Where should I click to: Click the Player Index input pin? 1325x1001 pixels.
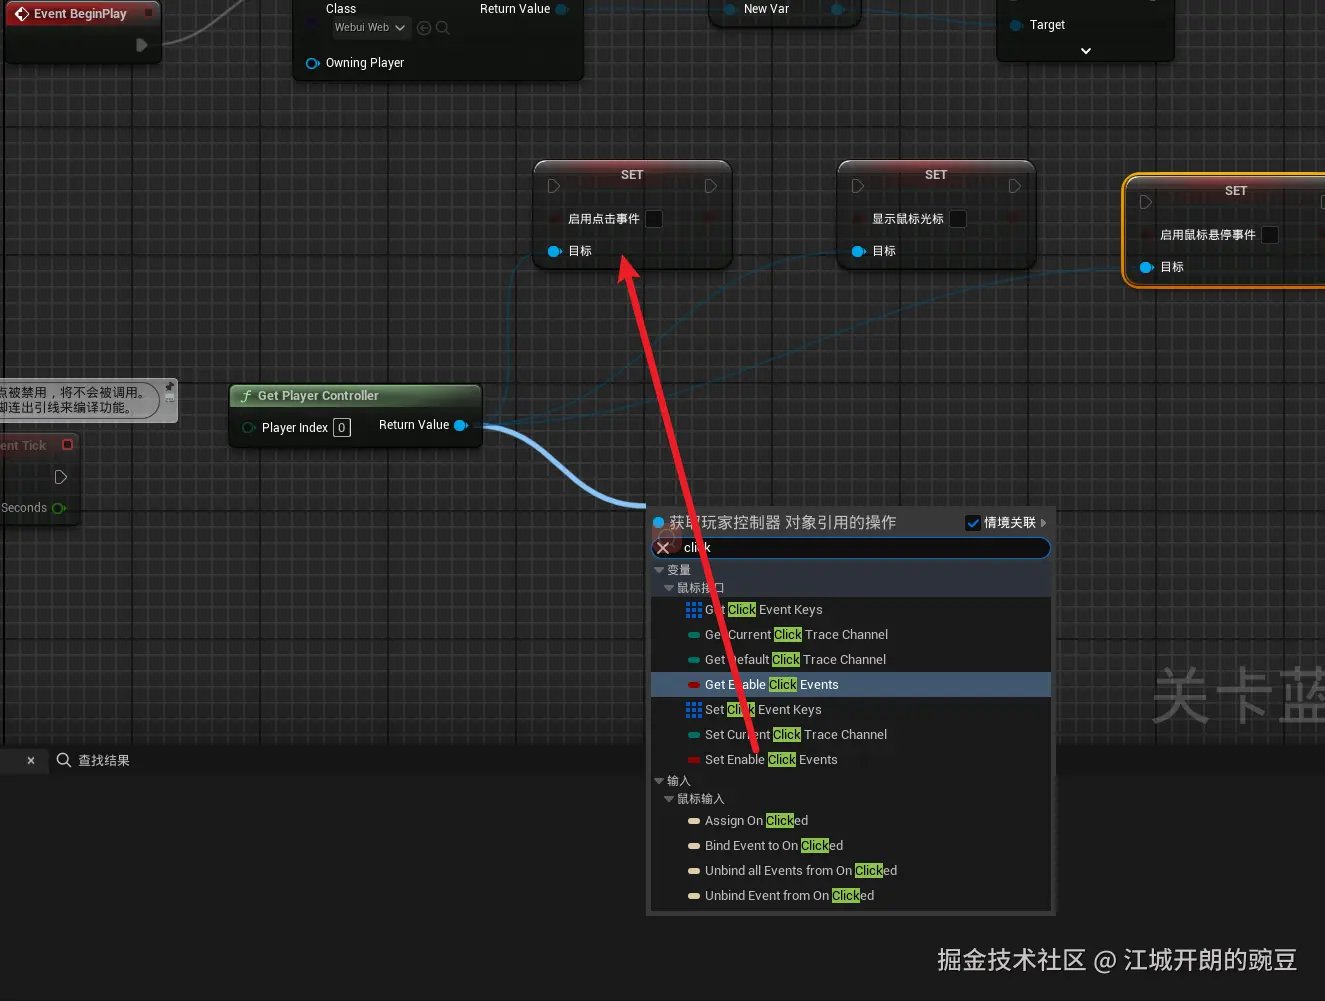(248, 428)
